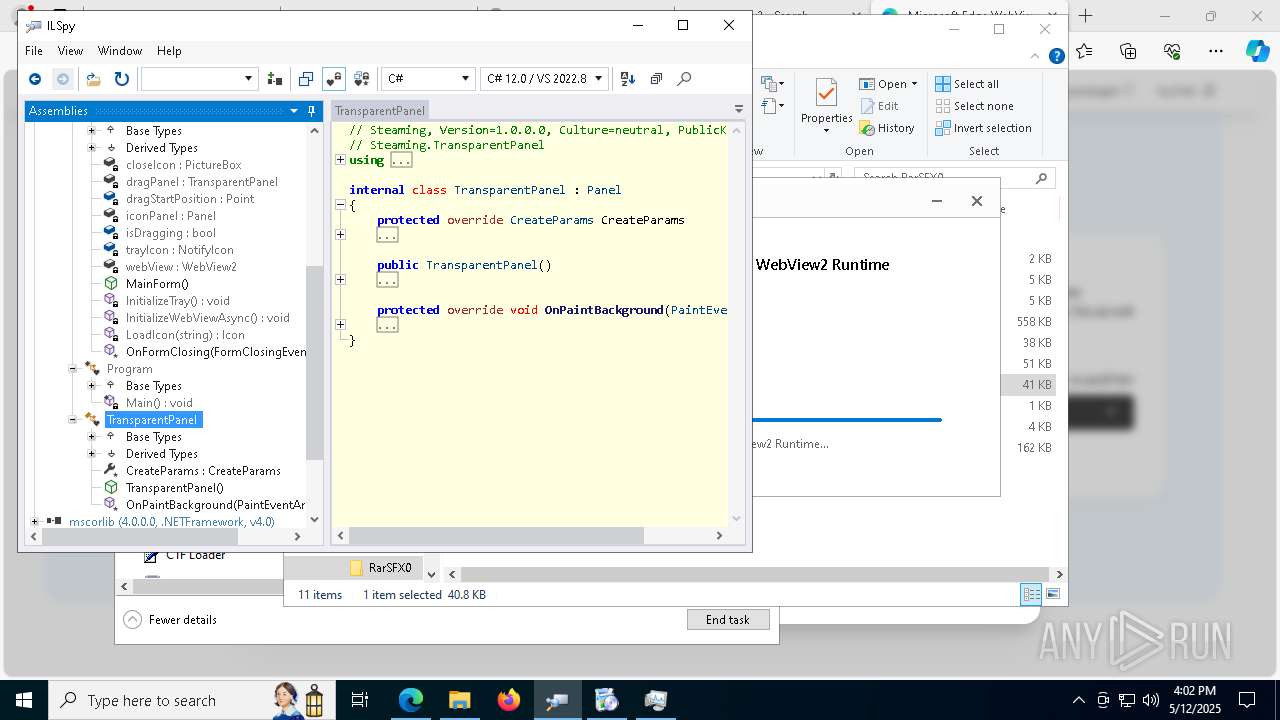Image resolution: width=1280 pixels, height=720 pixels.
Task: Open the document tab list arrow
Action: [x=739, y=109]
